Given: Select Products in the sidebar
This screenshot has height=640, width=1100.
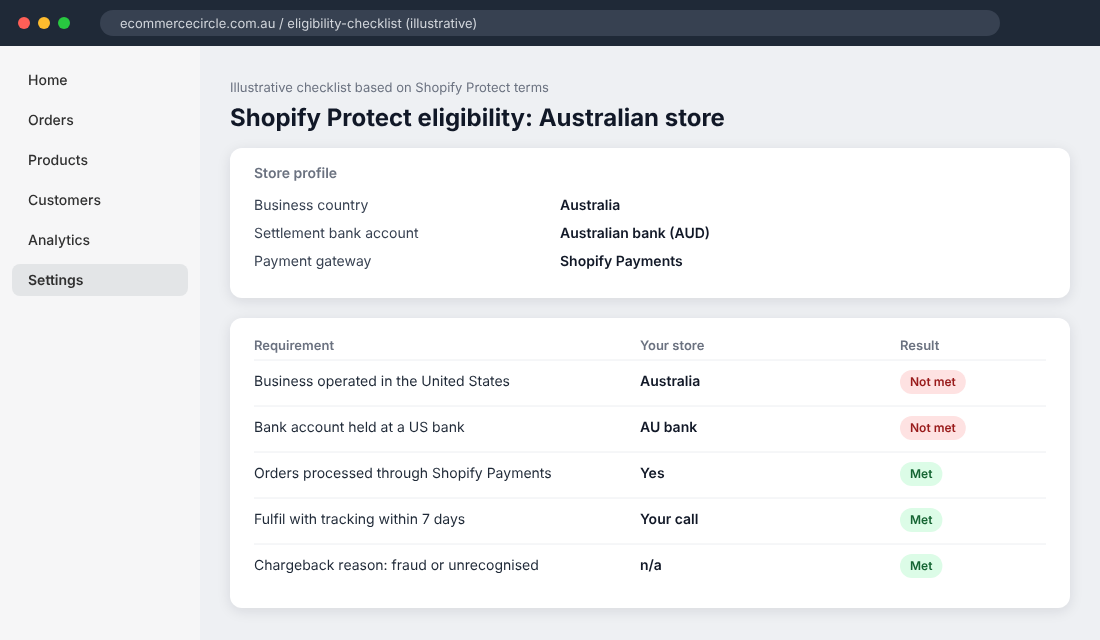Looking at the screenshot, I should point(100,160).
